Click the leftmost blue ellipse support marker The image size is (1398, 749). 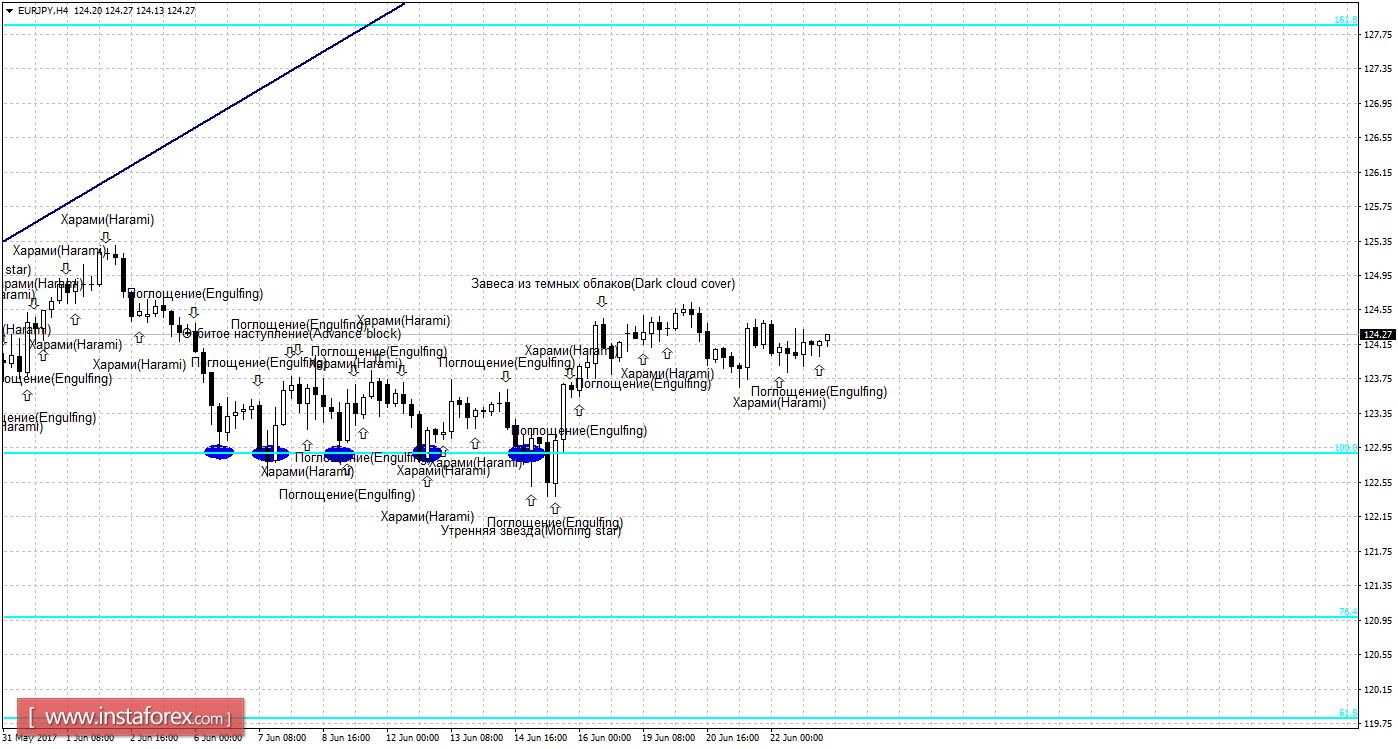[219, 451]
